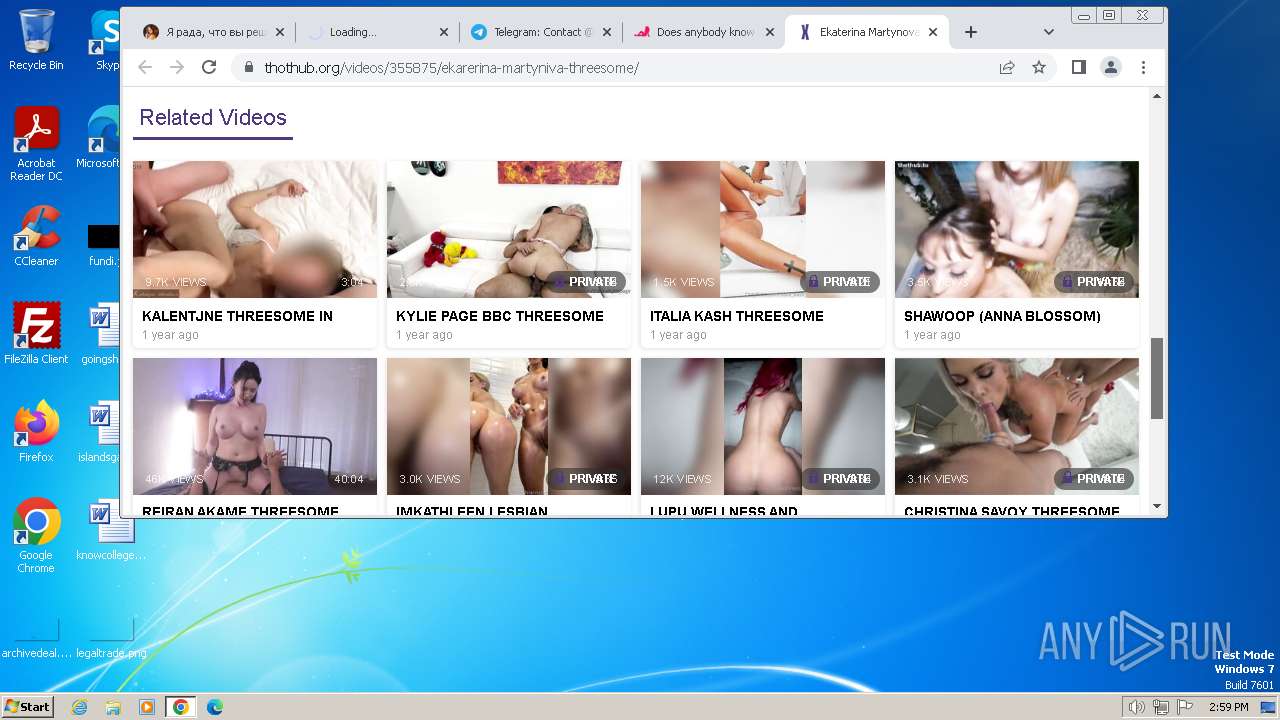Click the page scrollbar up arrow
The image size is (1280, 720).
pyautogui.click(x=1157, y=96)
